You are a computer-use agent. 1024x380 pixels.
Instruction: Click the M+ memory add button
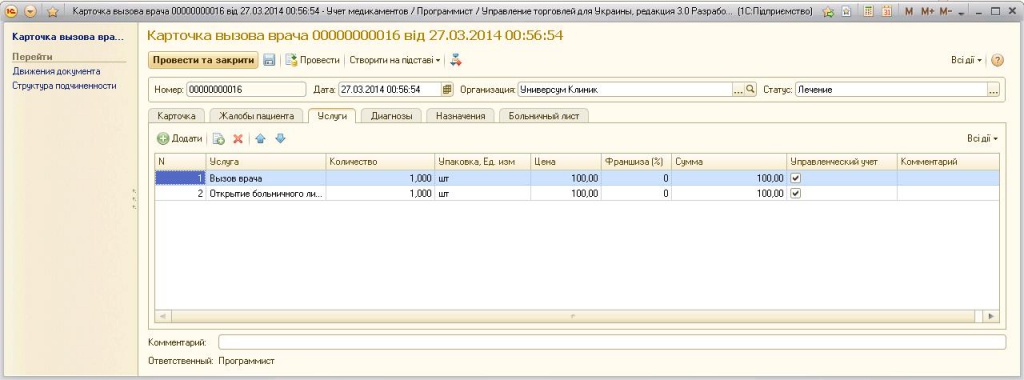(927, 11)
